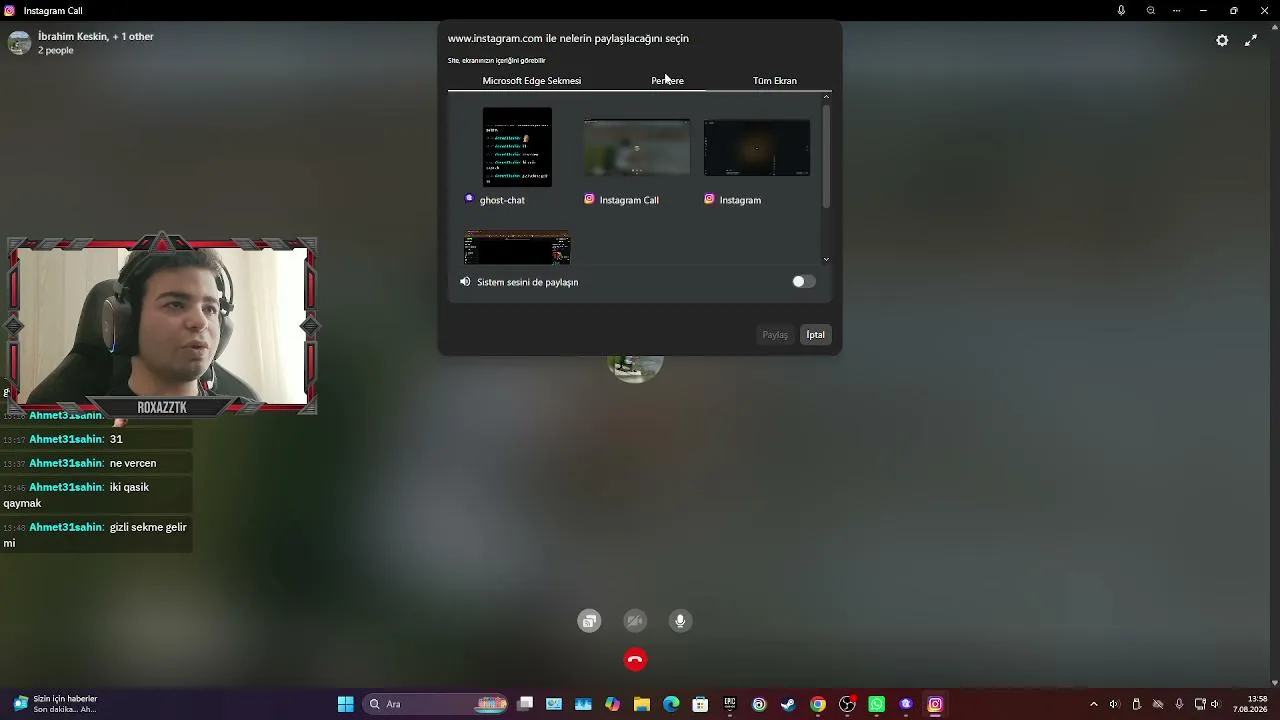The height and width of the screenshot is (720, 1280).
Task: Select the Instagram window thumbnail
Action: pyautogui.click(x=757, y=147)
